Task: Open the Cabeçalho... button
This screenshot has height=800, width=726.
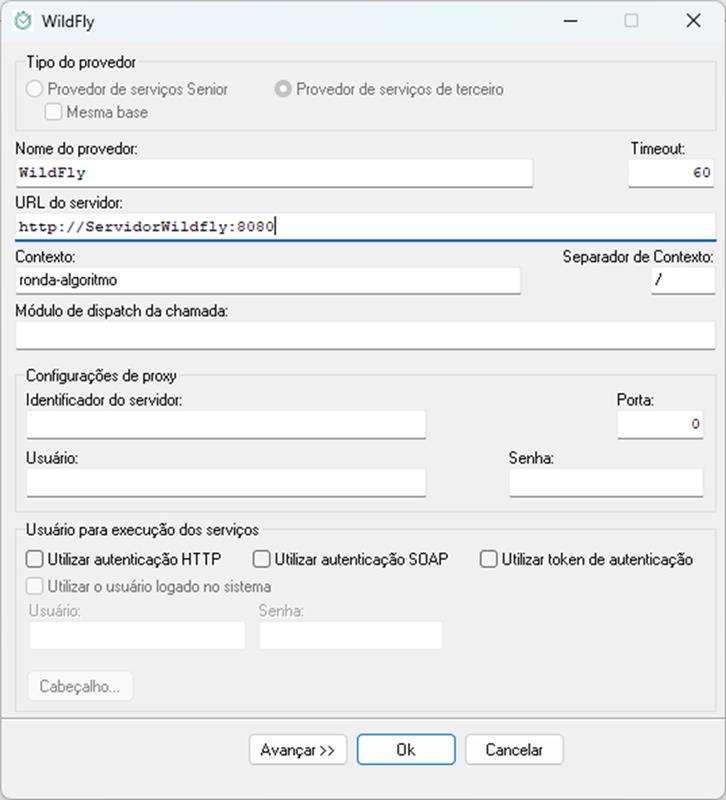Action: 80,687
